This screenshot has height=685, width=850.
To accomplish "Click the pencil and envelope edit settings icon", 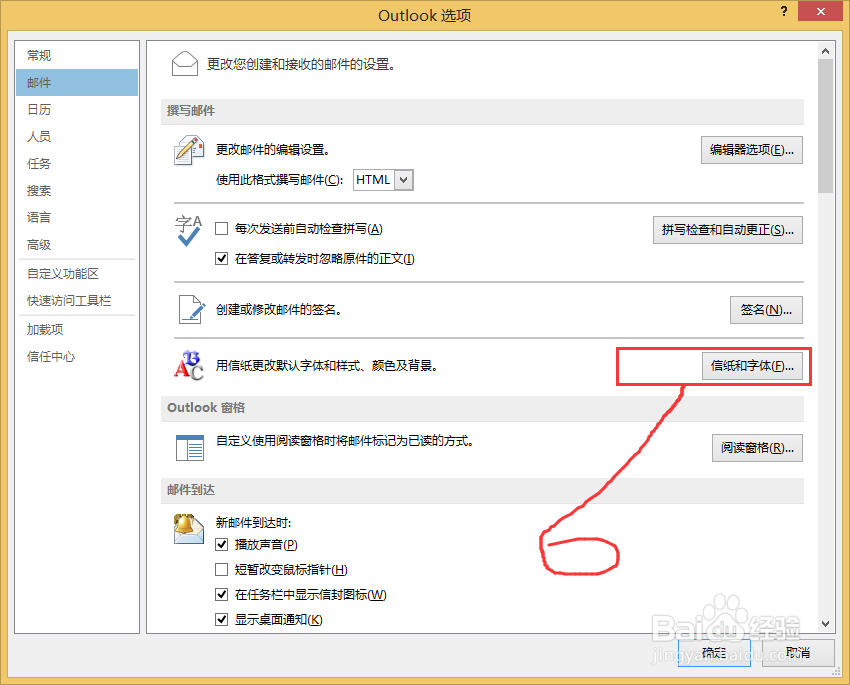I will (189, 151).
